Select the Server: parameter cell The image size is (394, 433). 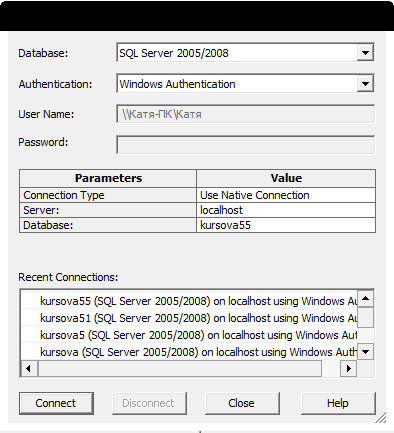(108, 210)
